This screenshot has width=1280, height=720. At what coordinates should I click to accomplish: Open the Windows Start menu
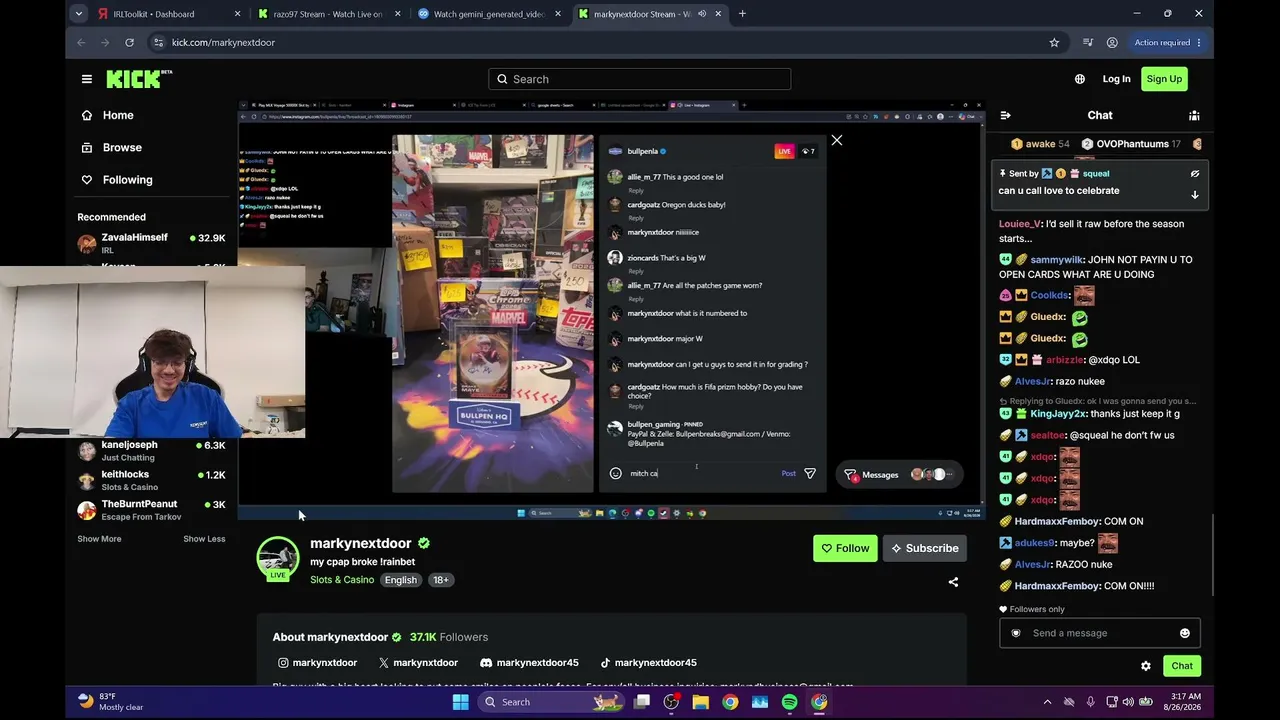click(x=461, y=702)
